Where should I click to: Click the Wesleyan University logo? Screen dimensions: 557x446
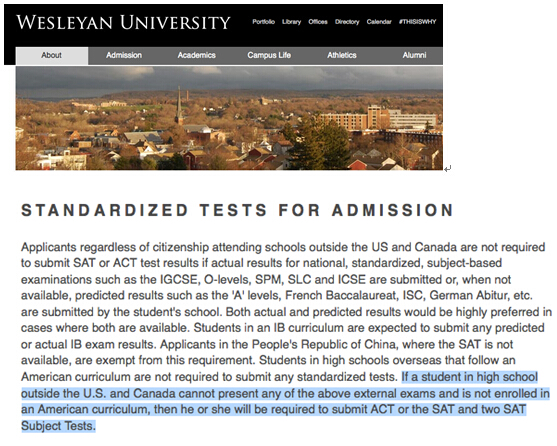point(123,22)
